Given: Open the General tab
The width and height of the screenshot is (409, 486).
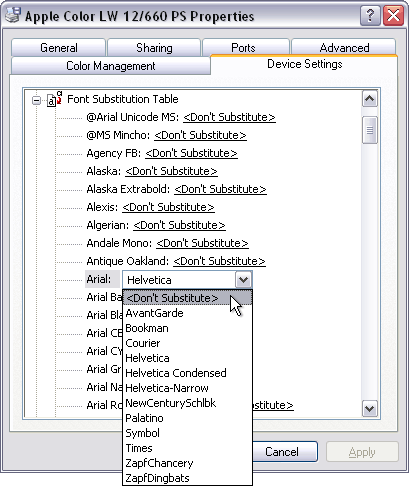Looking at the screenshot, I should coord(59,48).
